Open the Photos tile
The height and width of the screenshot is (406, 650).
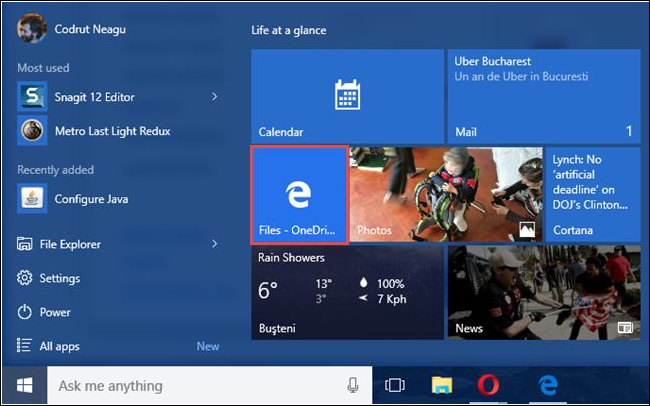click(446, 194)
